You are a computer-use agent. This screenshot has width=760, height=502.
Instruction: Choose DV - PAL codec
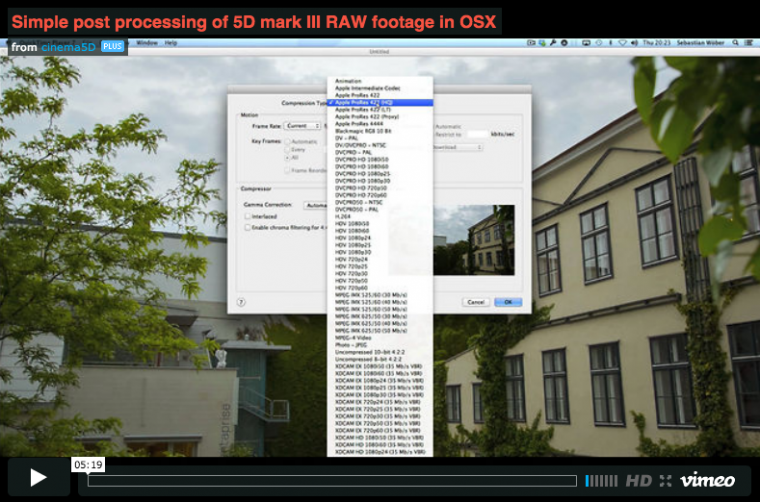click(x=380, y=138)
